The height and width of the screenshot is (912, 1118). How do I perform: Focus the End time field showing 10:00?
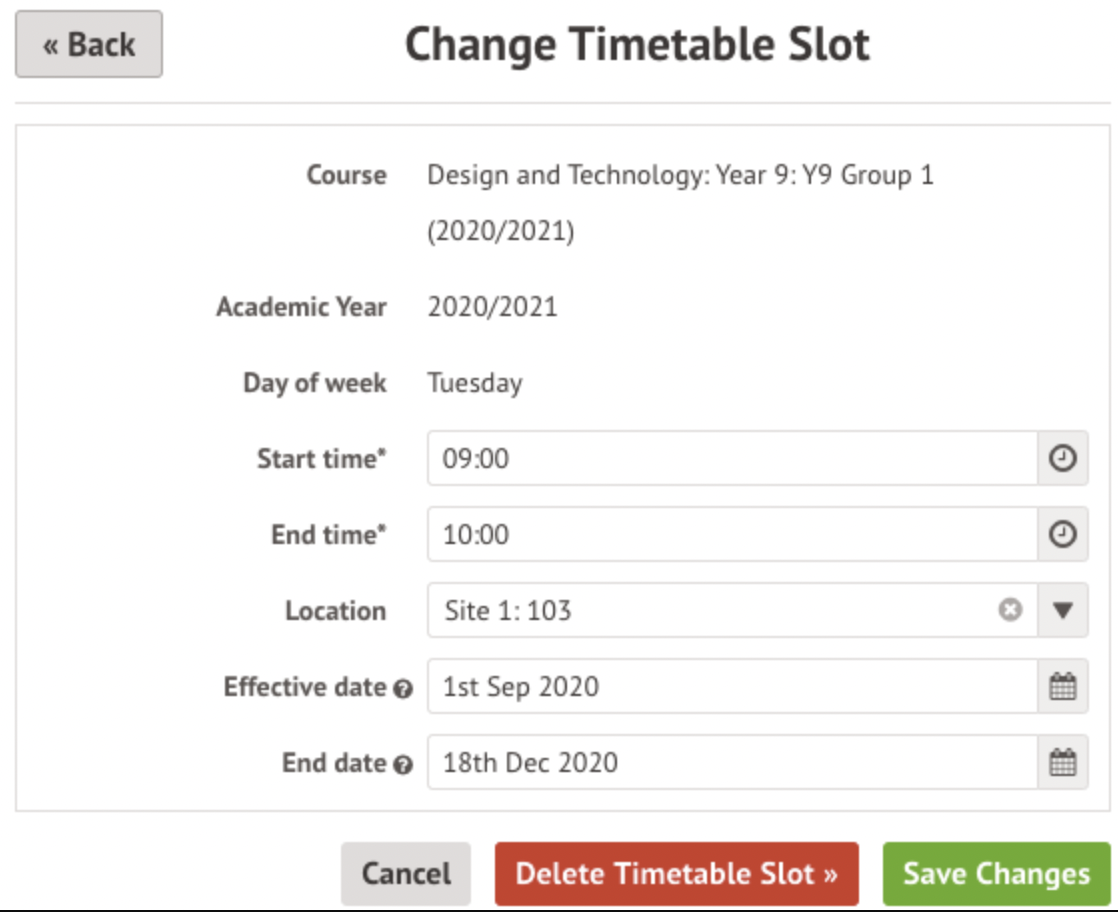[x=732, y=535]
